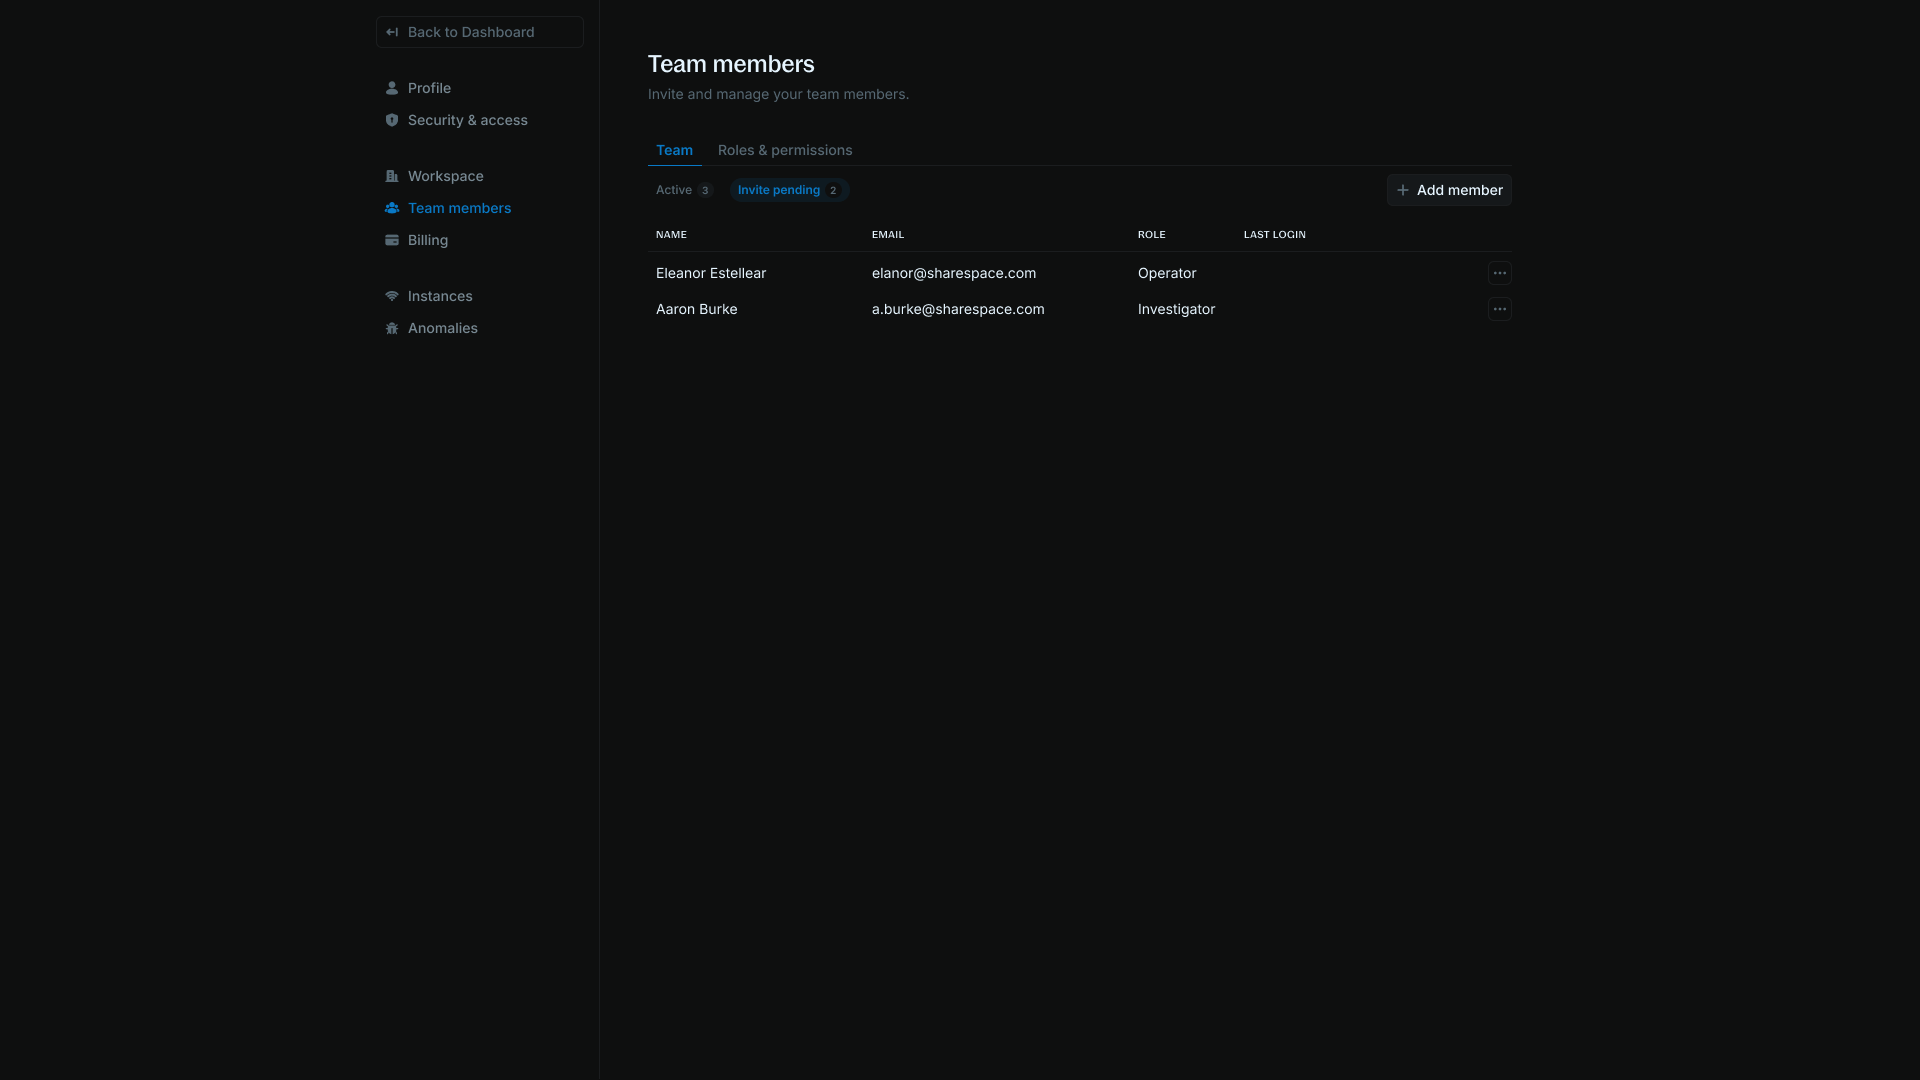
Task: Enable the Invite pending filter
Action: (x=789, y=190)
